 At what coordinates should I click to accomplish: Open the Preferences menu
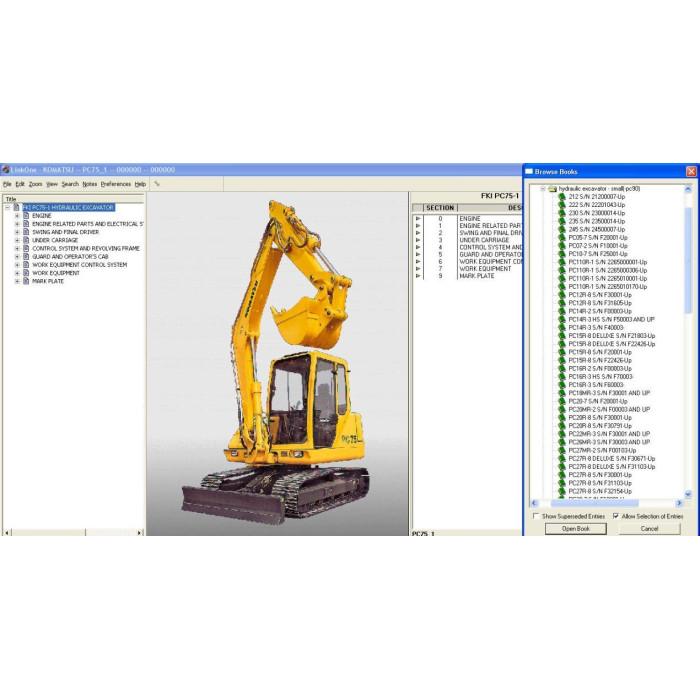click(116, 184)
